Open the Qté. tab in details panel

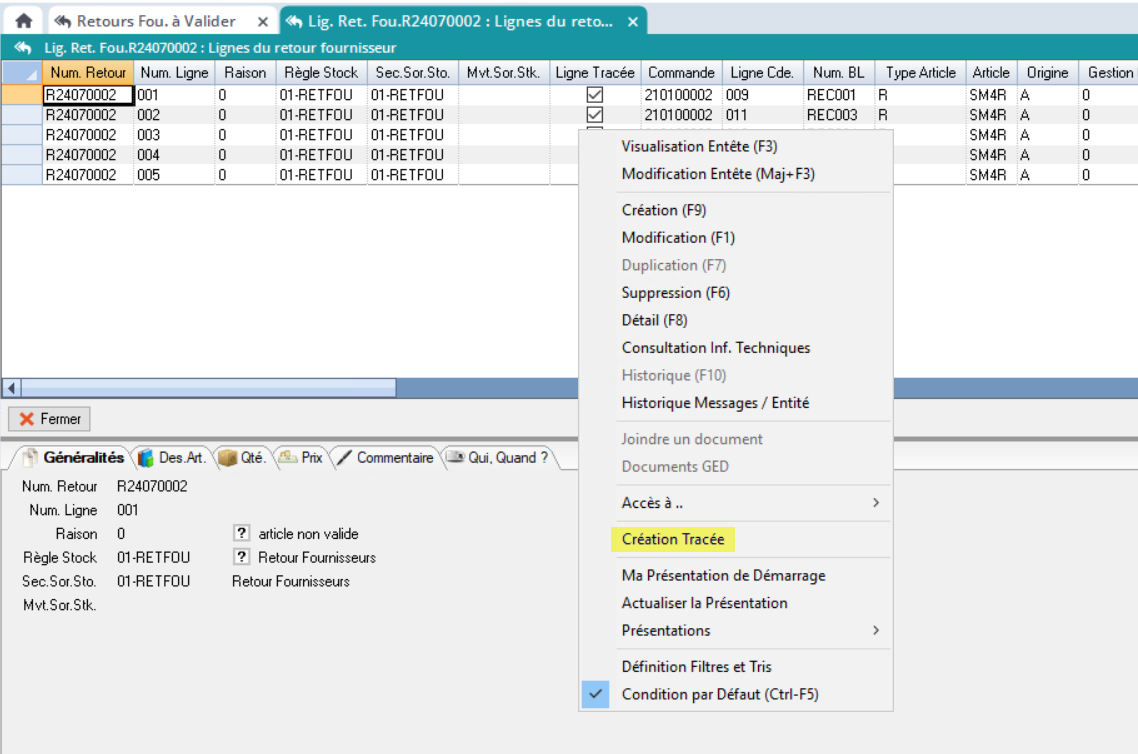pos(241,458)
